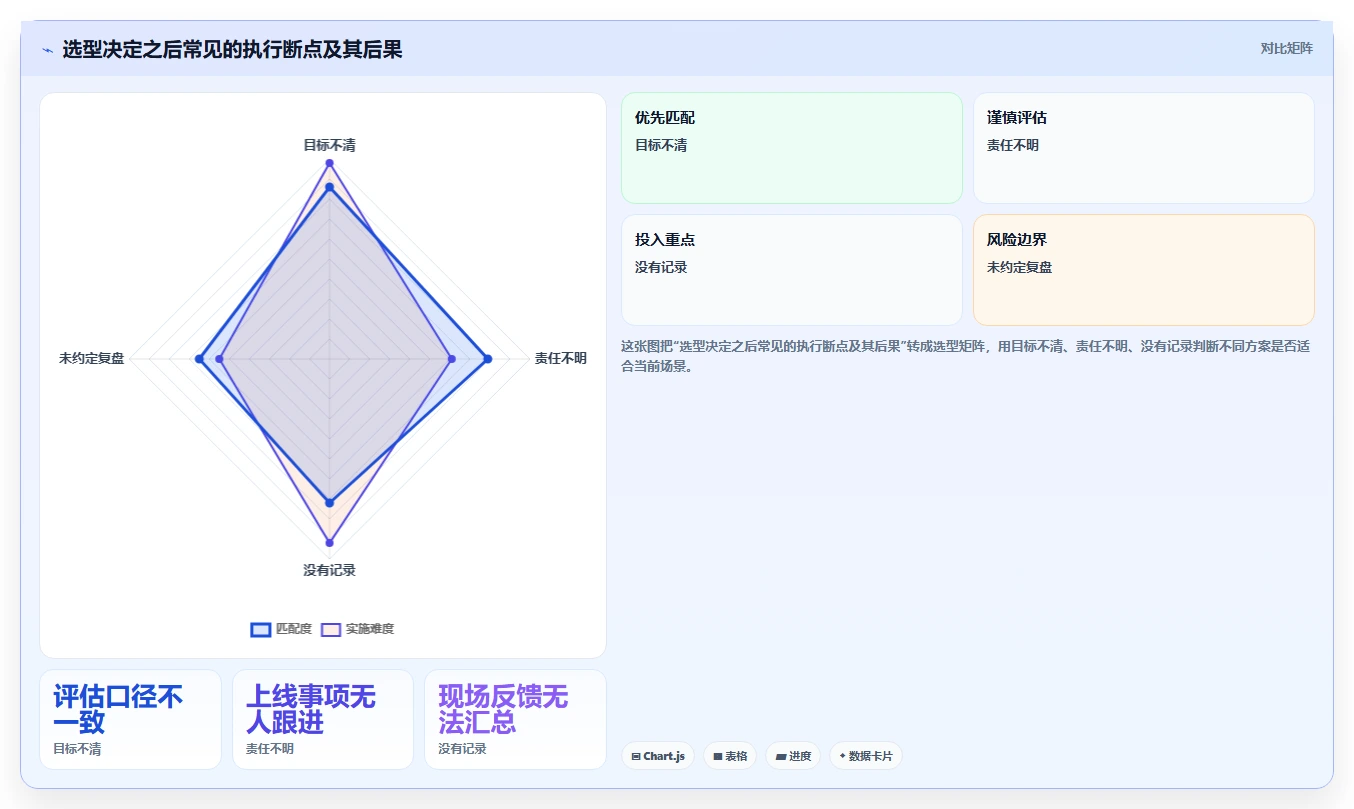
Task: Click the 对比矩阵 label in the header
Action: 1286,48
